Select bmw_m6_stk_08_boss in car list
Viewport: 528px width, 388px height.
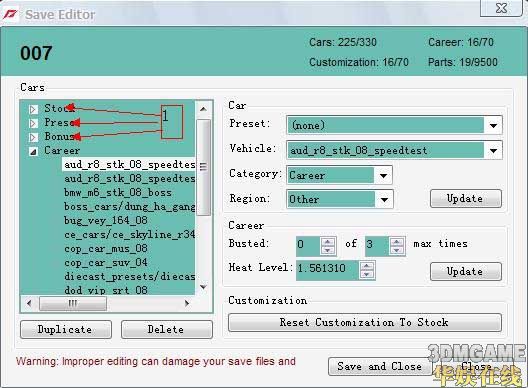click(118, 193)
